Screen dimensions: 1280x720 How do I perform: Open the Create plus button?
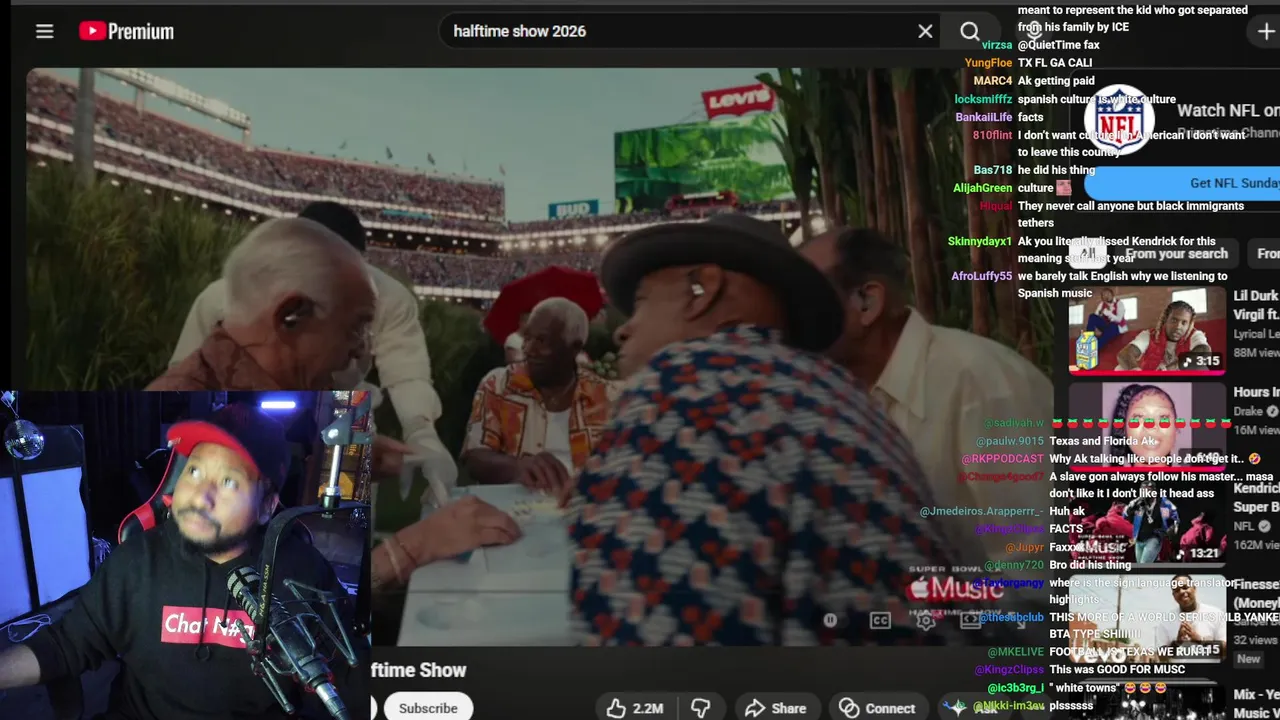click(x=1265, y=31)
